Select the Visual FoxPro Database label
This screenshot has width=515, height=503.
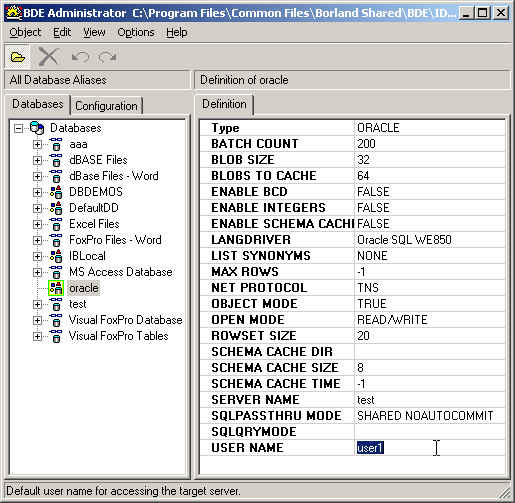click(x=126, y=320)
